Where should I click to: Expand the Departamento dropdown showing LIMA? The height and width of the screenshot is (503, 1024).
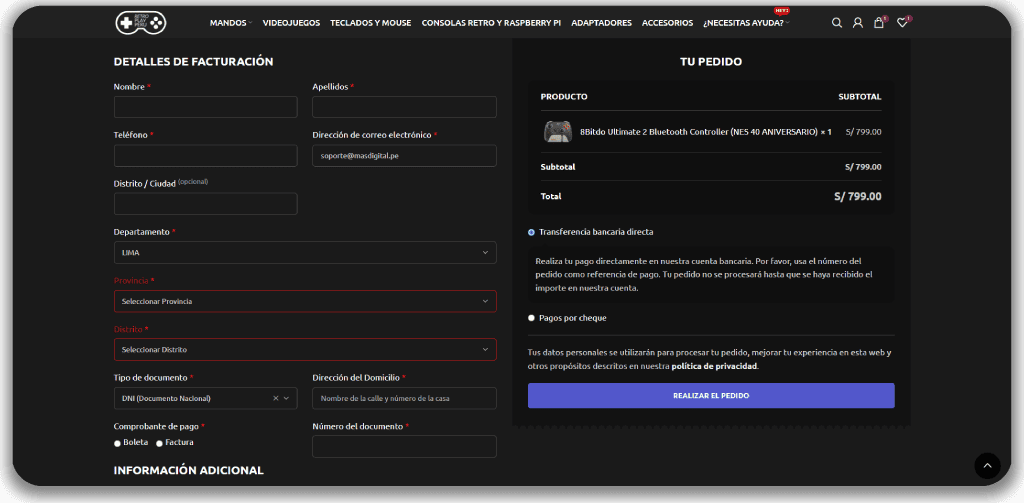[x=305, y=253]
